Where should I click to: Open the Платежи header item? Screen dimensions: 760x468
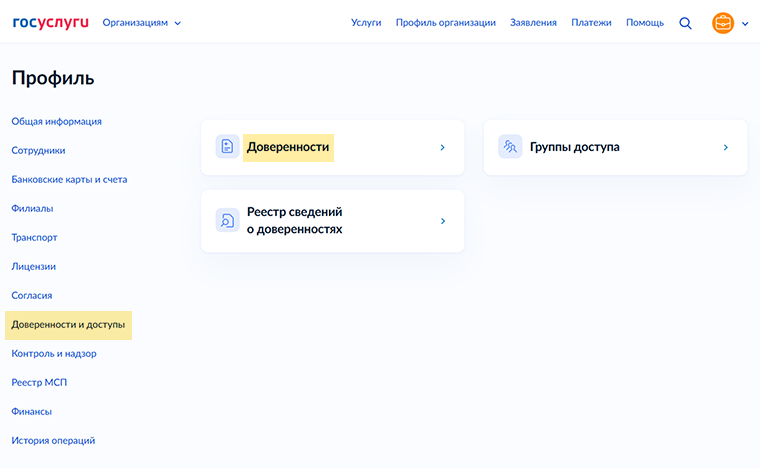[591, 23]
